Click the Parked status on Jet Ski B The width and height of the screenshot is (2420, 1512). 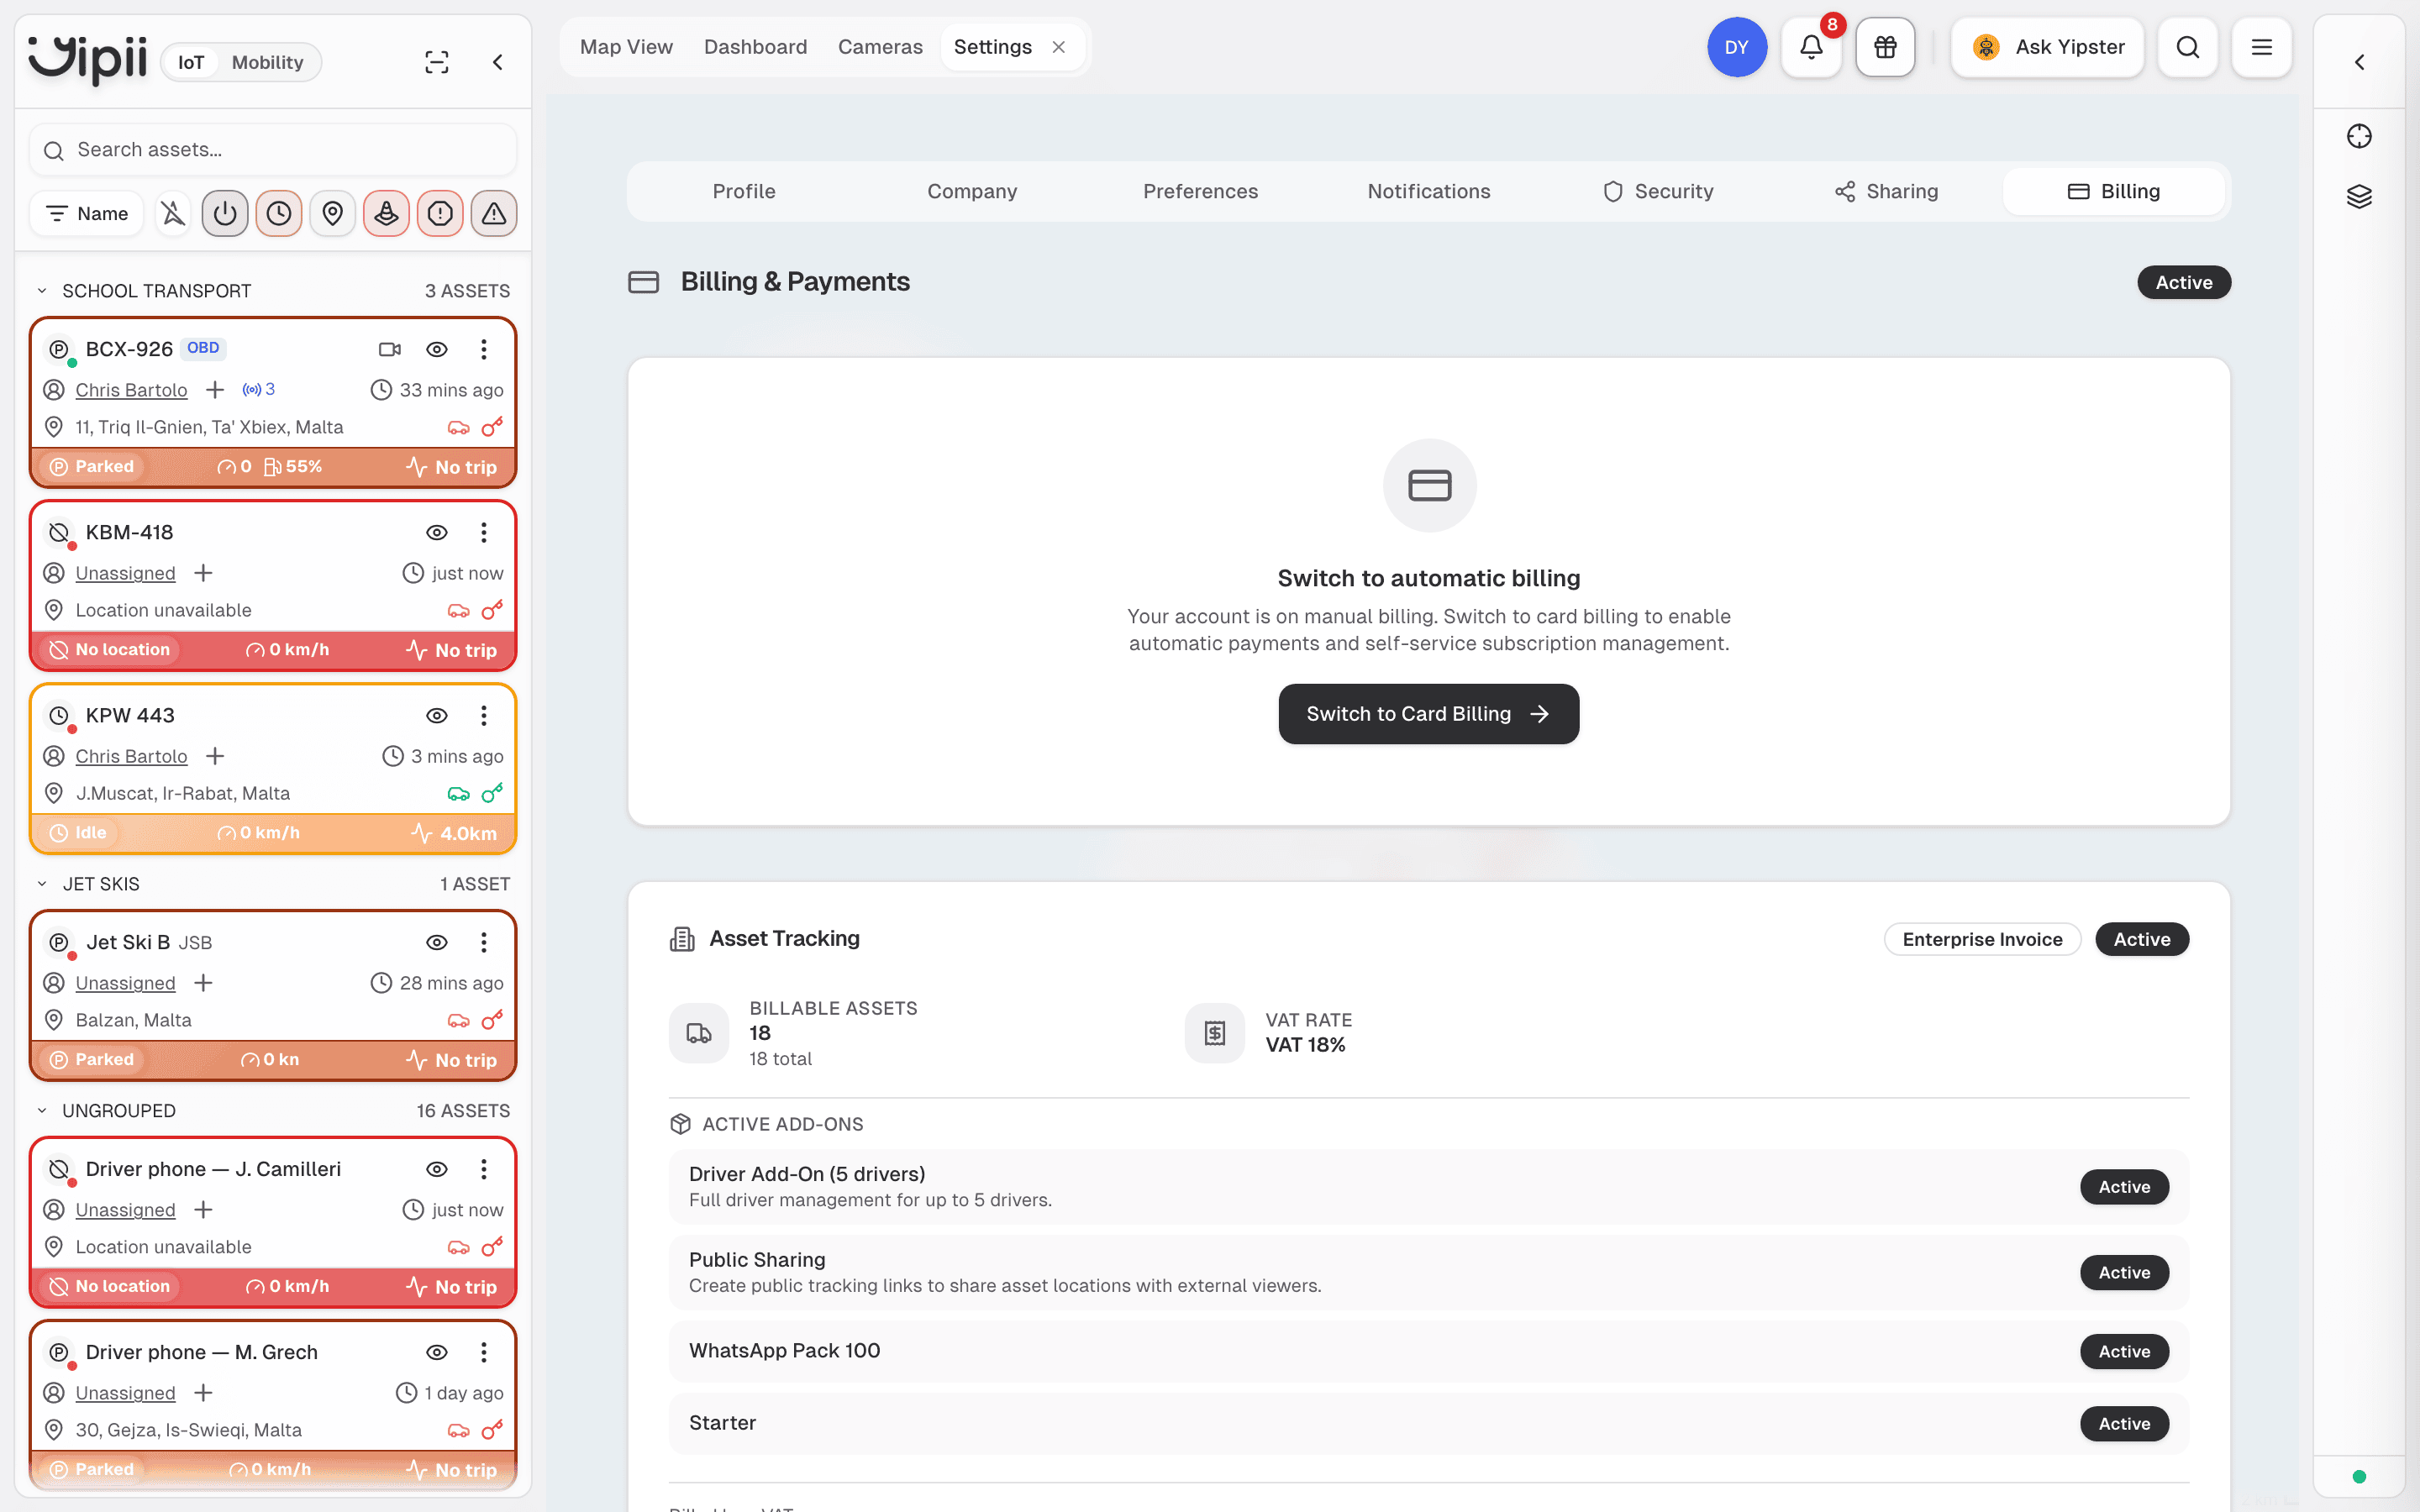[x=92, y=1060]
